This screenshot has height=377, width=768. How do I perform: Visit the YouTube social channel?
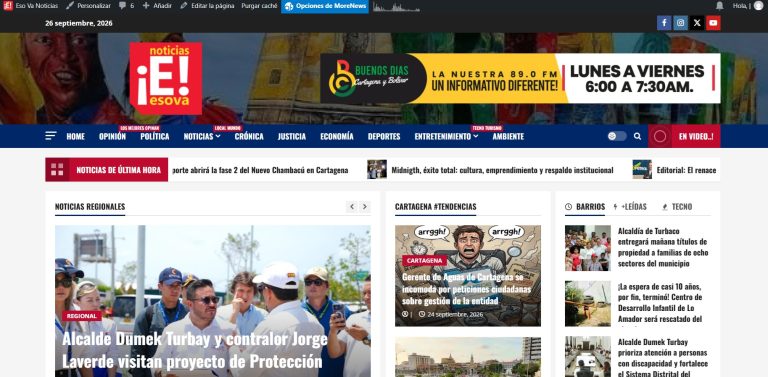point(713,23)
